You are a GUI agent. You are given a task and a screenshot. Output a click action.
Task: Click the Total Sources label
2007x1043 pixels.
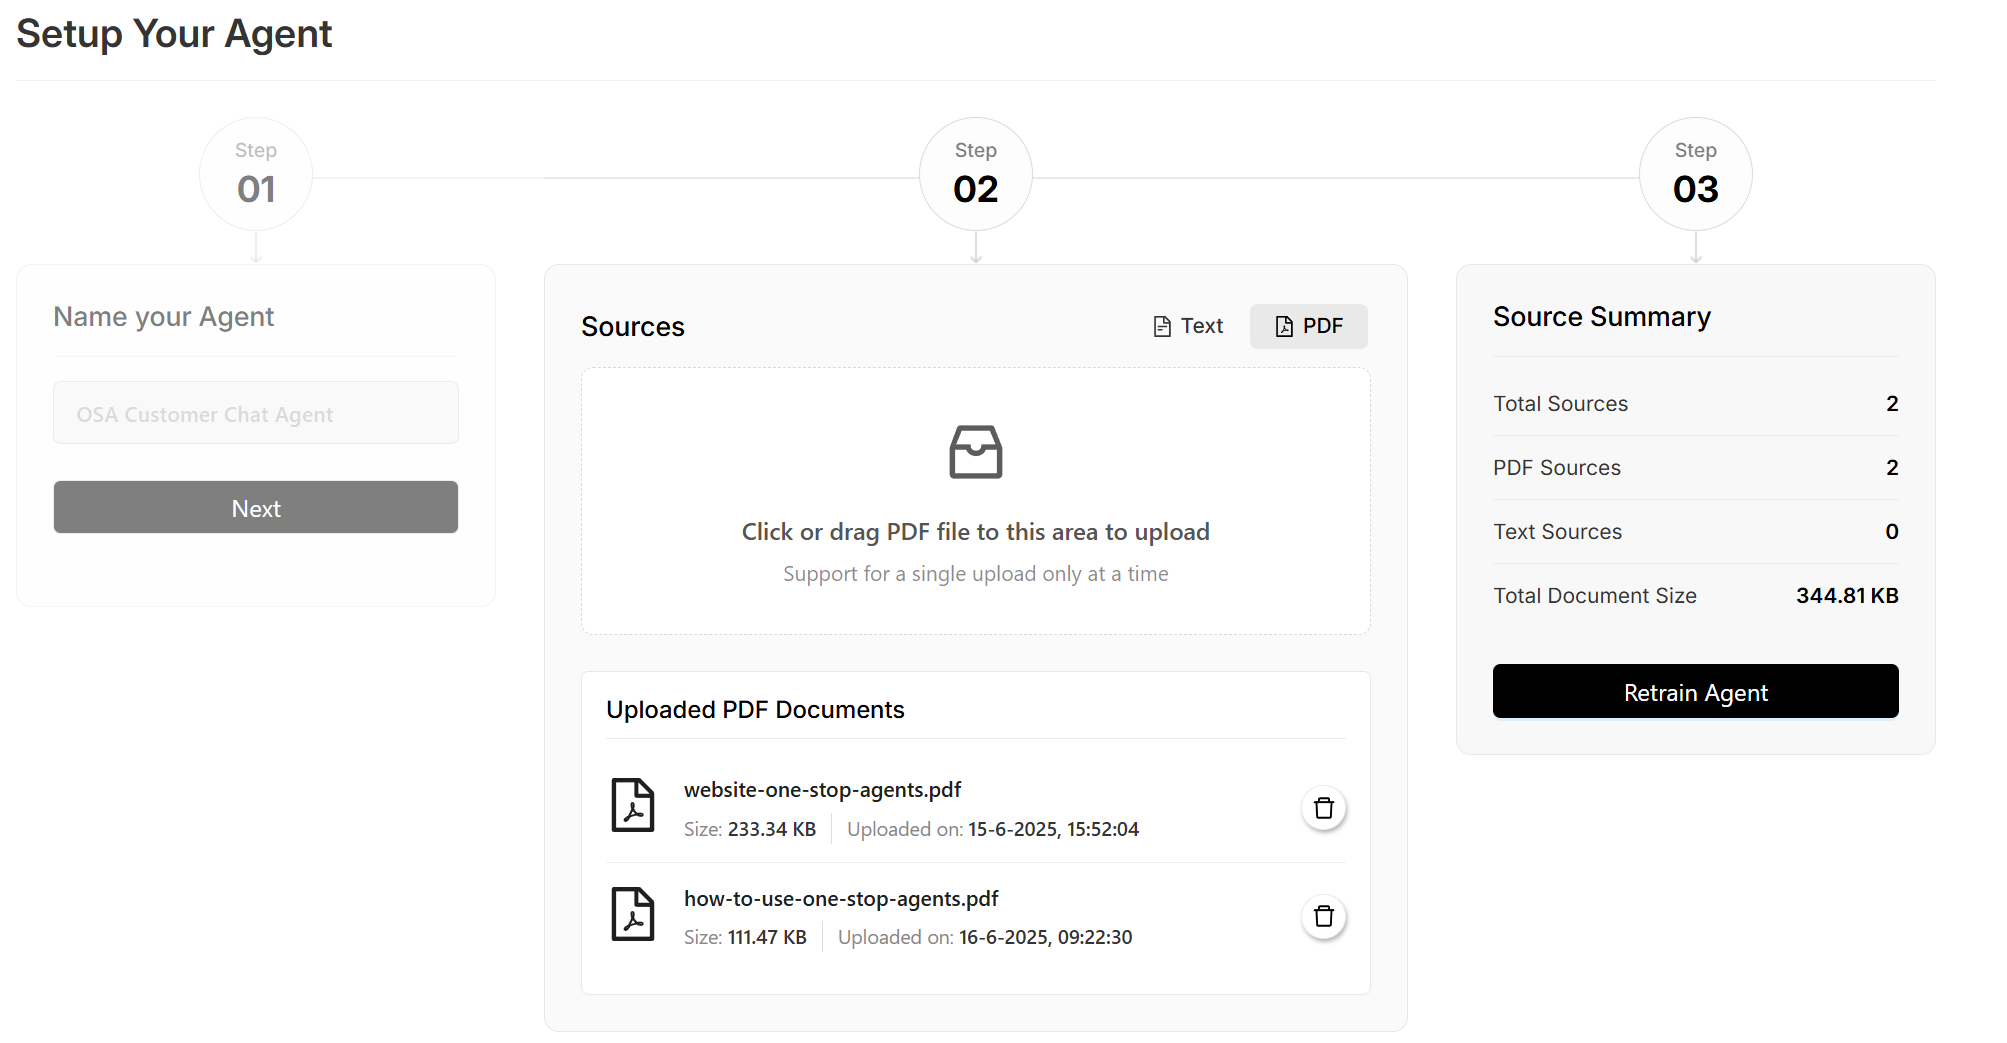tap(1560, 404)
